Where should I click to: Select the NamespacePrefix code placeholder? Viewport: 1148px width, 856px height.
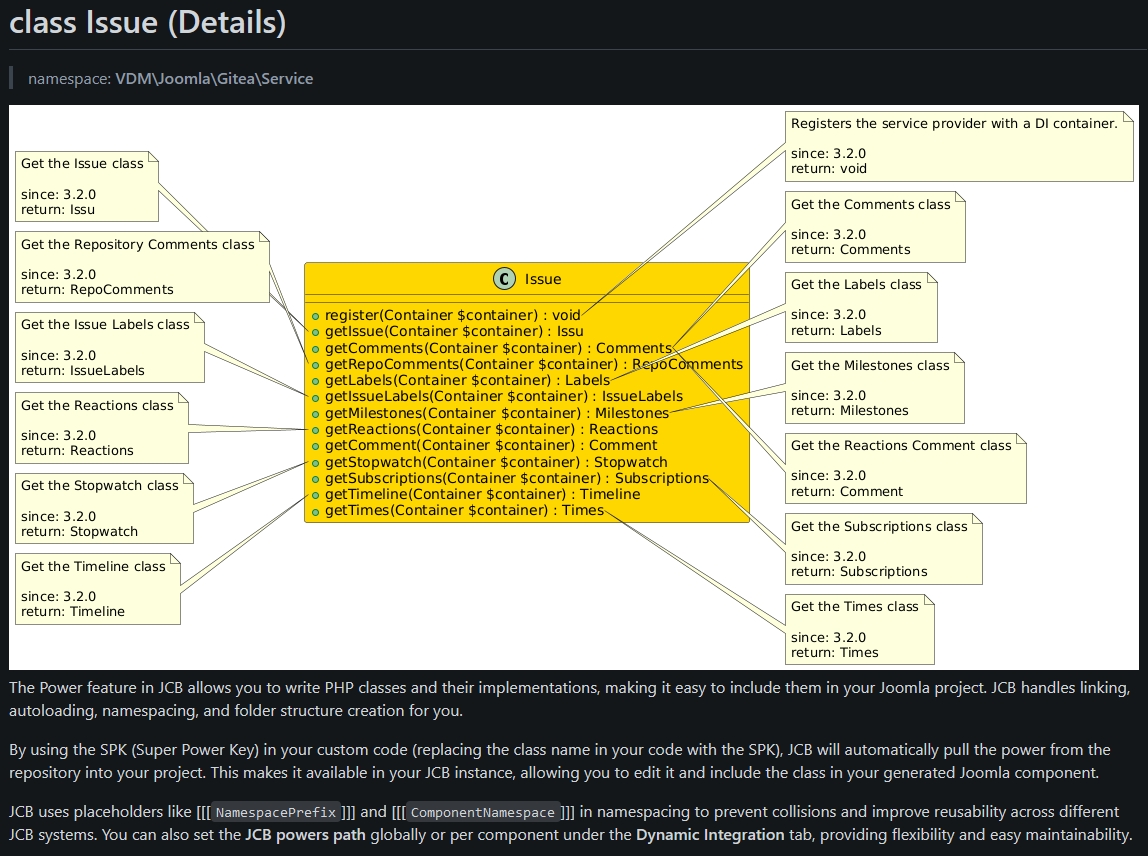click(275, 812)
